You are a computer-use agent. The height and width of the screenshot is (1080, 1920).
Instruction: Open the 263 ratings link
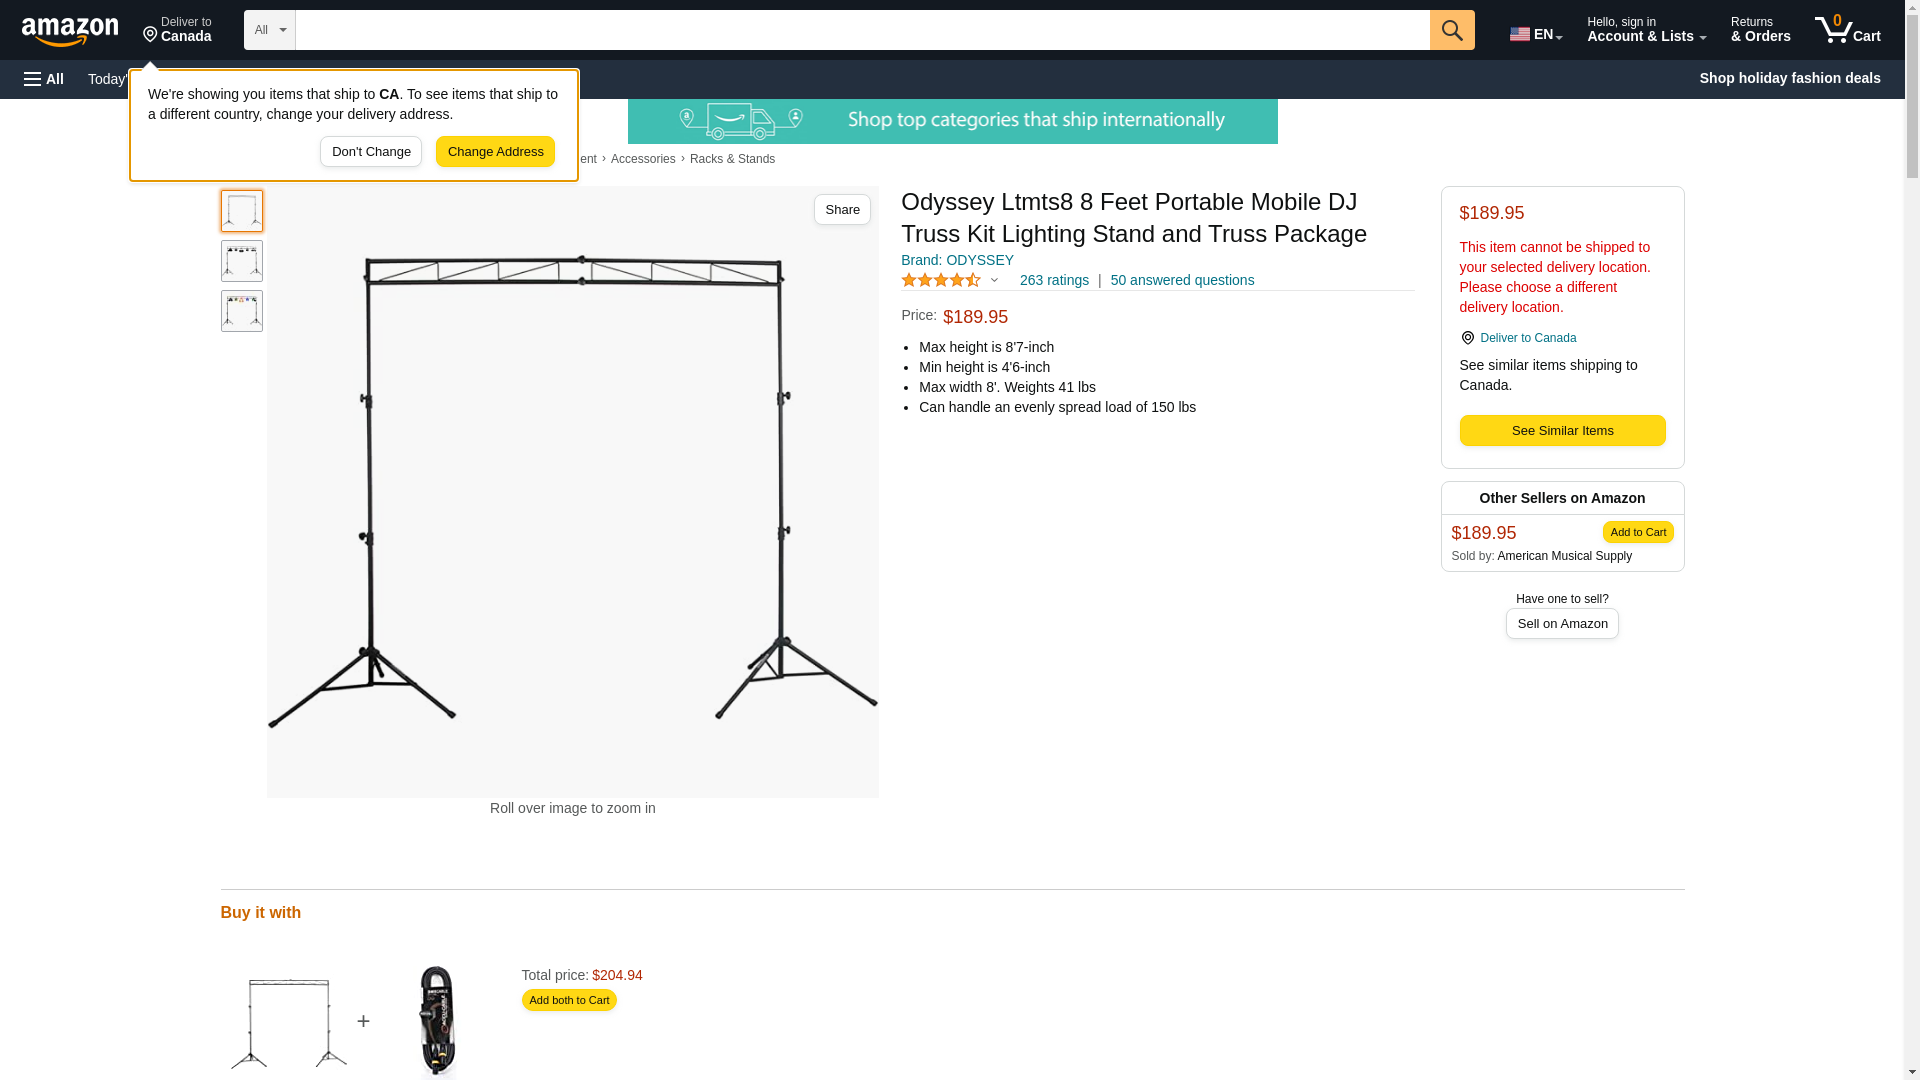click(x=1054, y=281)
